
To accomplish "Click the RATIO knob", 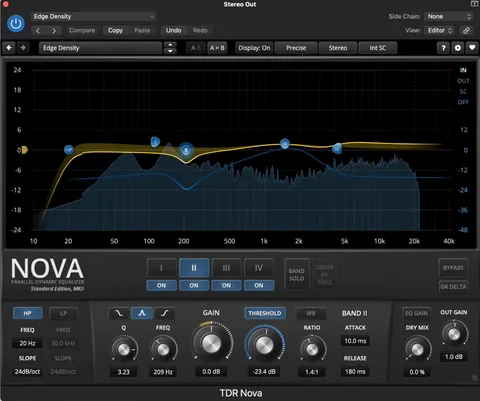I will (312, 349).
